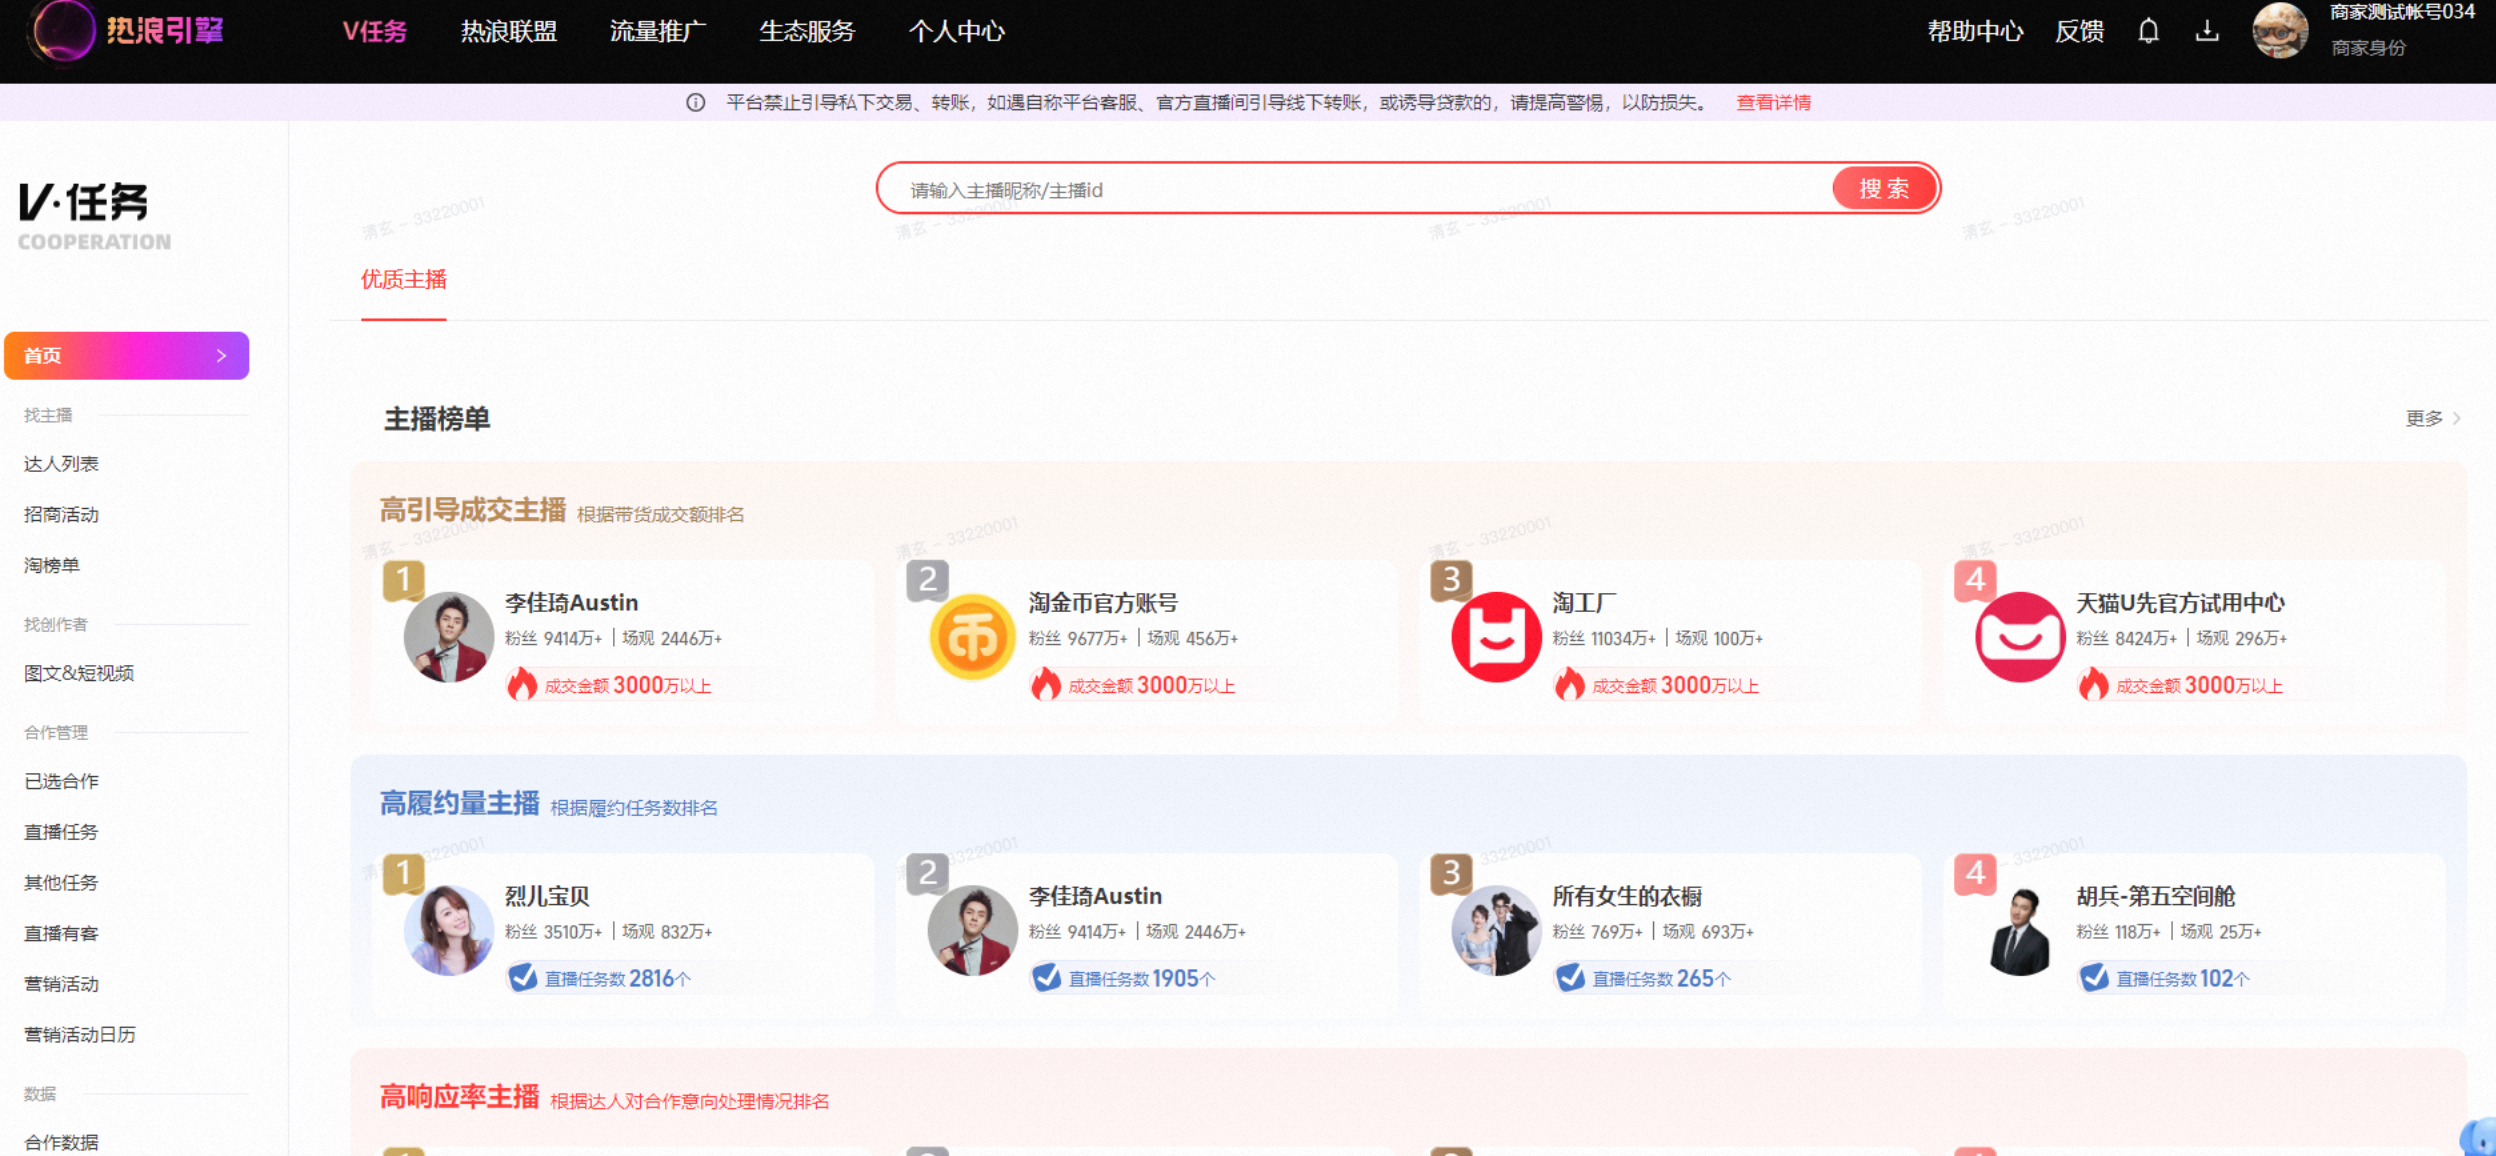The image size is (2496, 1156).
Task: Open 招商活动 in sidebar
Action: (x=61, y=515)
